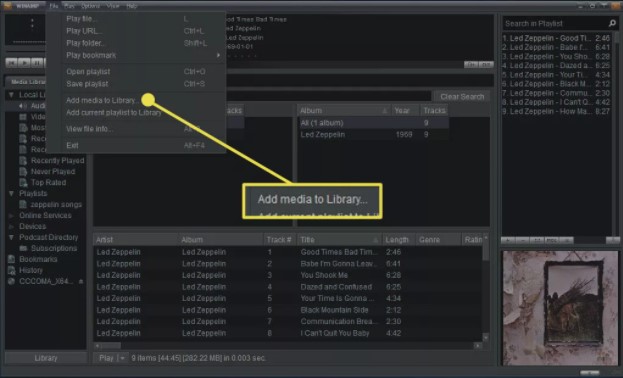This screenshot has width=623, height=378.
Task: Choose Exit from the File menu
Action: (136, 145)
